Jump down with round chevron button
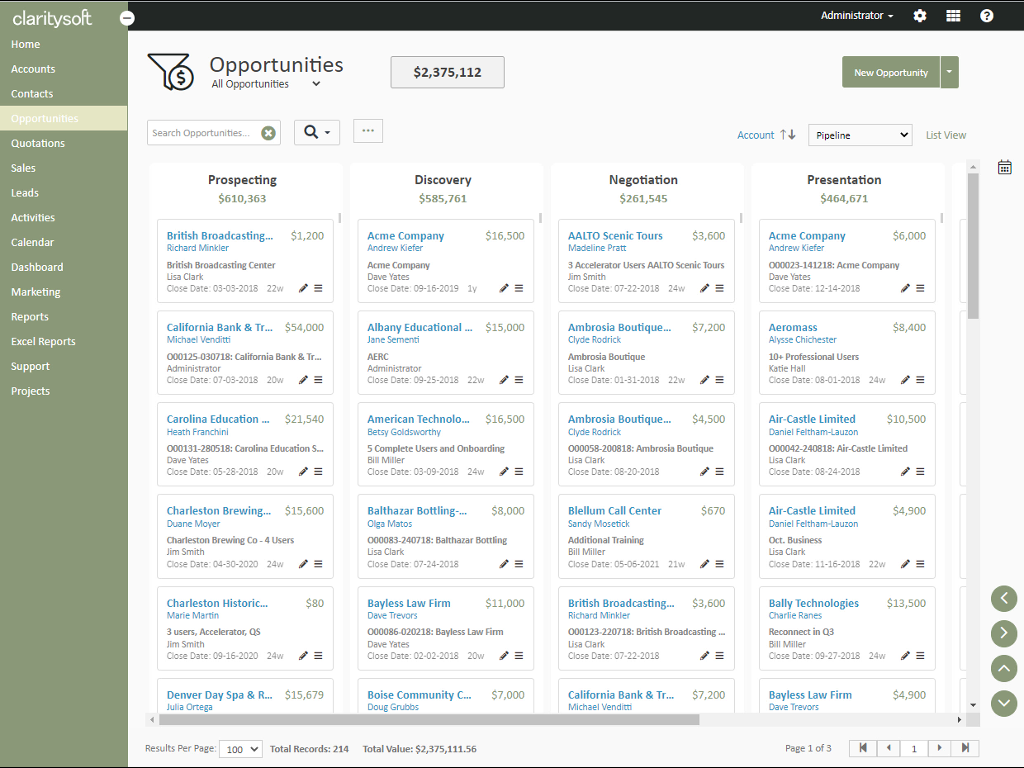 pos(1004,703)
